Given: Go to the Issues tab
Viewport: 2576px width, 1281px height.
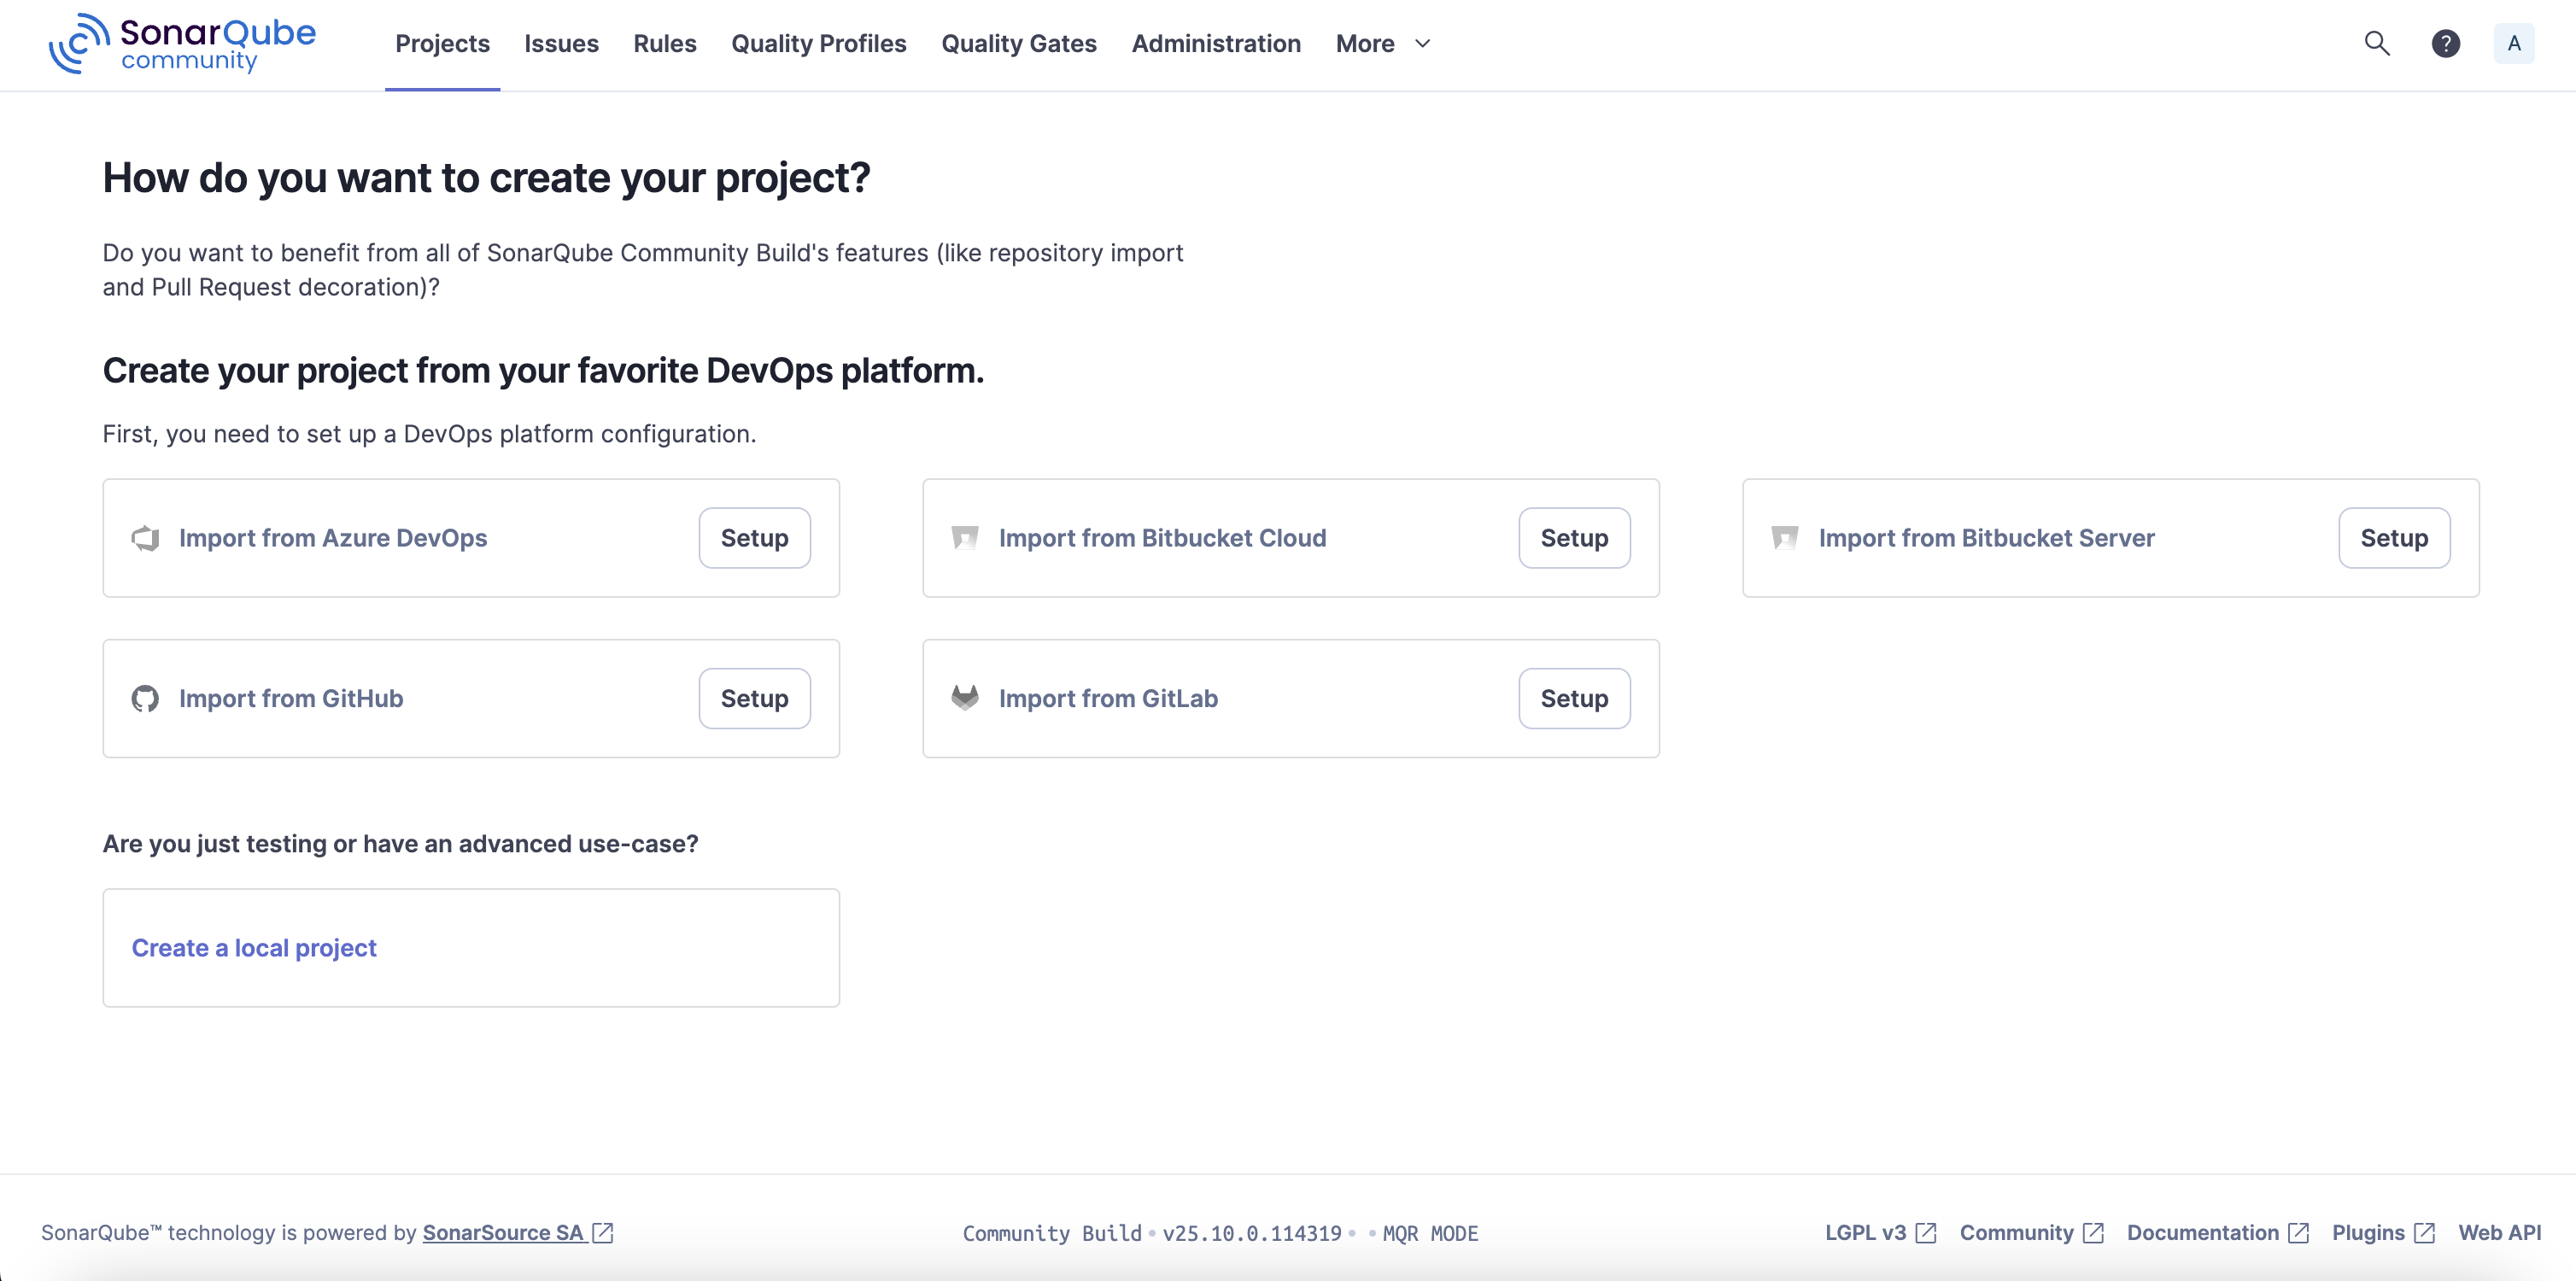Looking at the screenshot, I should coord(561,44).
